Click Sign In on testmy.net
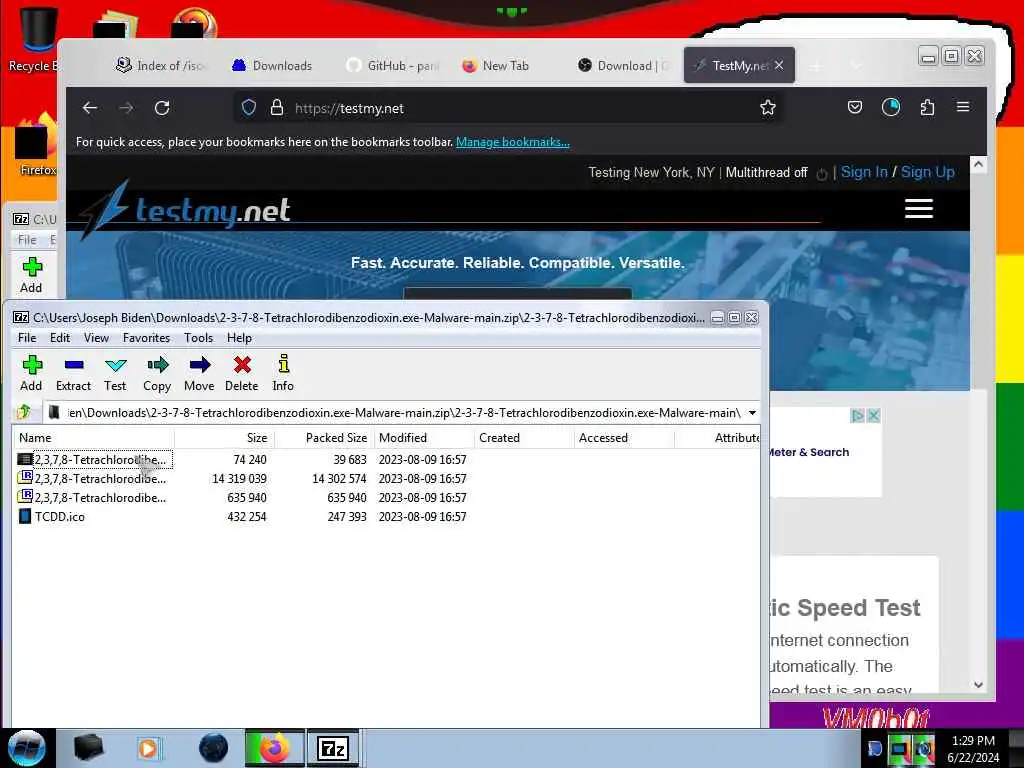Viewport: 1024px width, 768px height. click(864, 172)
